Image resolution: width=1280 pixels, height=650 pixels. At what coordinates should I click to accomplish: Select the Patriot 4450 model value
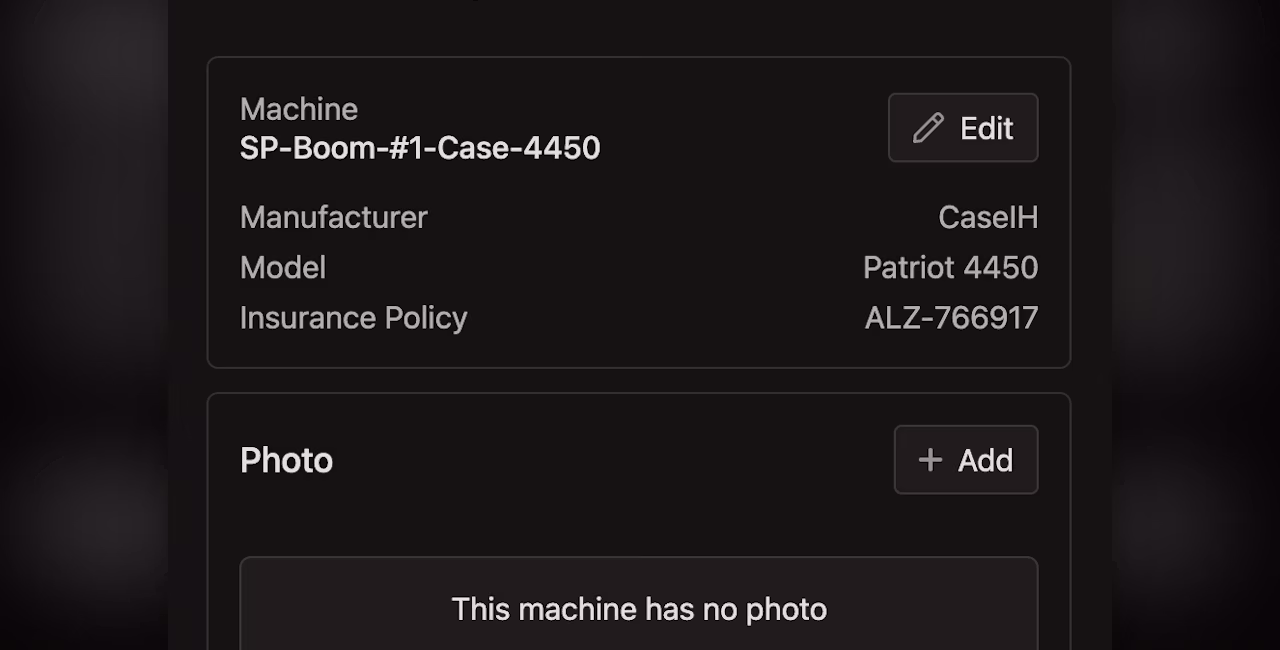click(x=950, y=267)
